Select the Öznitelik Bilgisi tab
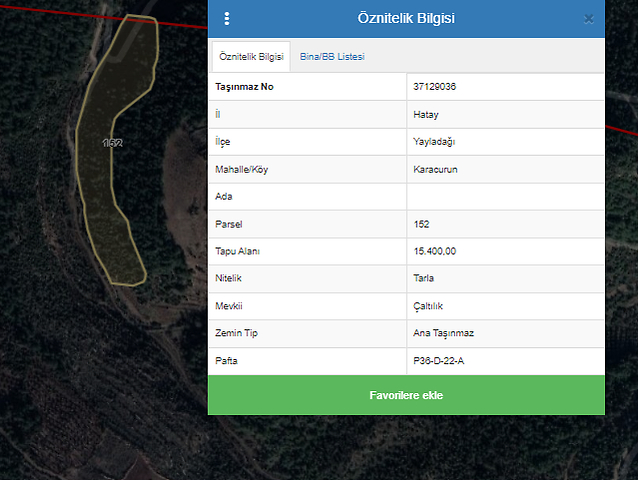Viewport: 638px width, 480px height. point(251,57)
